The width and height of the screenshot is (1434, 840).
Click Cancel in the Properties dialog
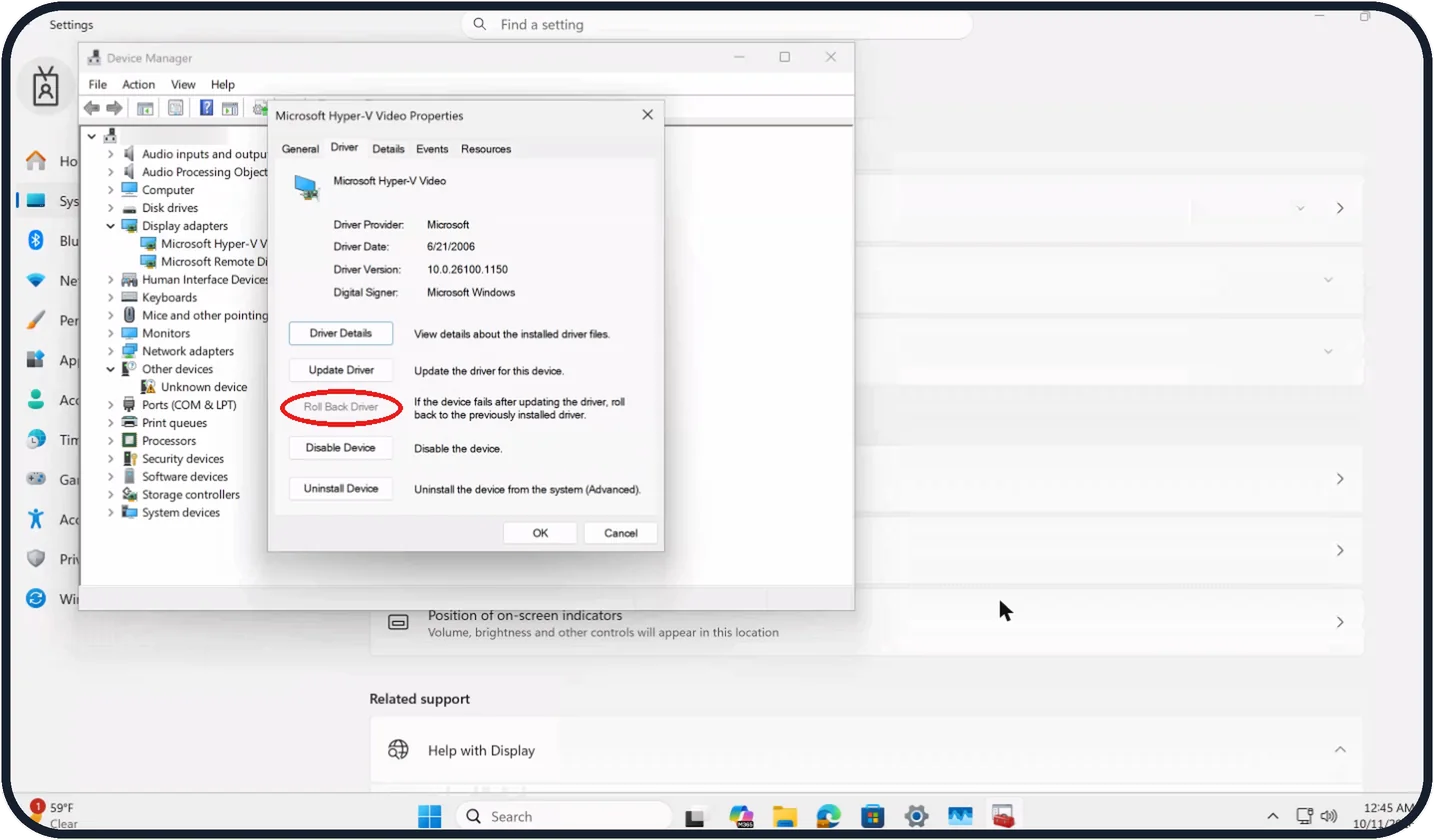click(x=621, y=533)
